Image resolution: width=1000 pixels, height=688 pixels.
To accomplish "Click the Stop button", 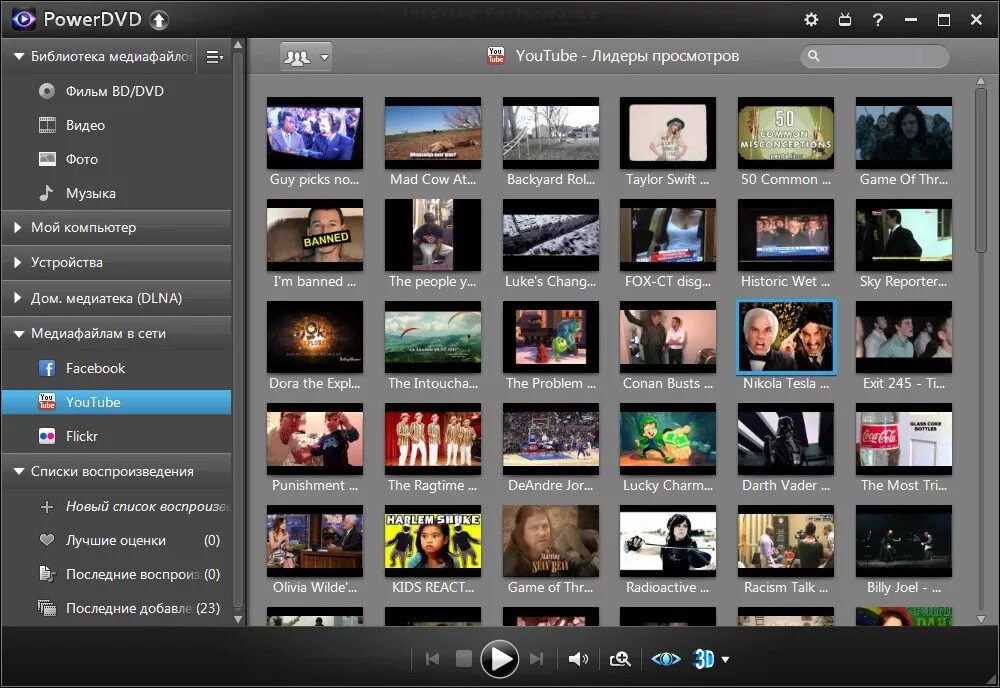I will [464, 659].
